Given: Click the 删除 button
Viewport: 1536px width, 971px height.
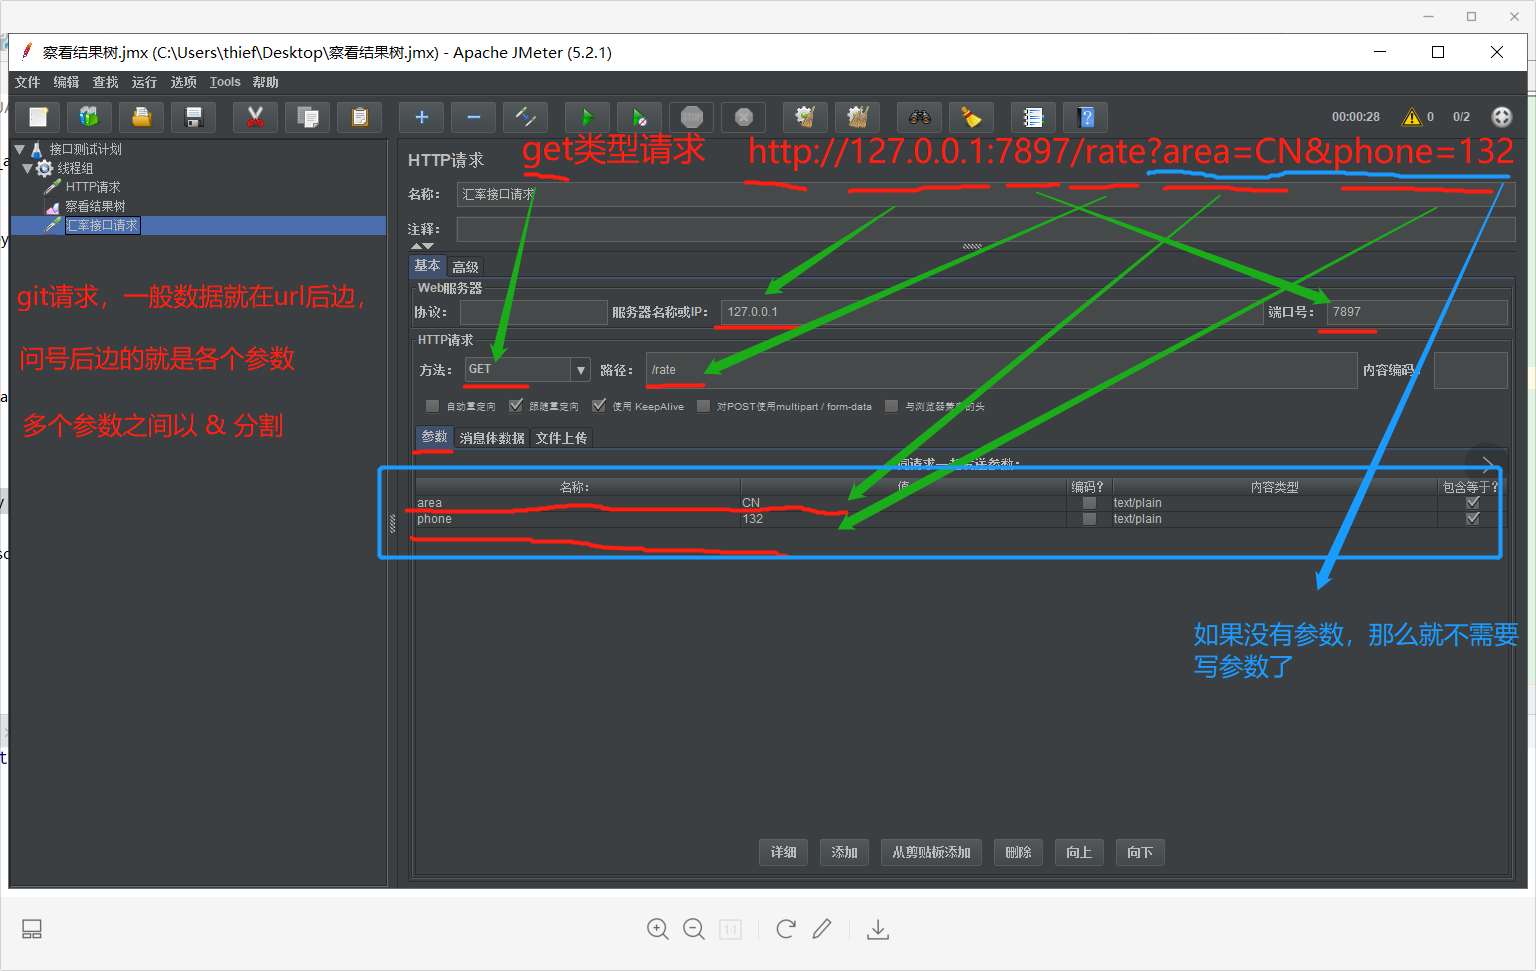Looking at the screenshot, I should coord(1019,852).
